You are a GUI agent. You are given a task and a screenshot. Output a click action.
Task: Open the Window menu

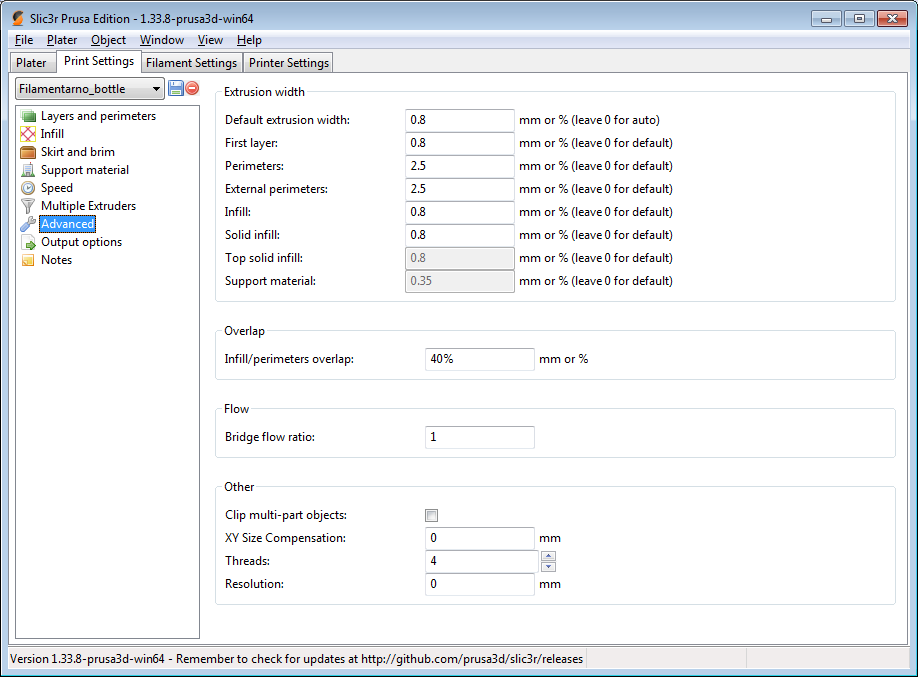pos(162,40)
